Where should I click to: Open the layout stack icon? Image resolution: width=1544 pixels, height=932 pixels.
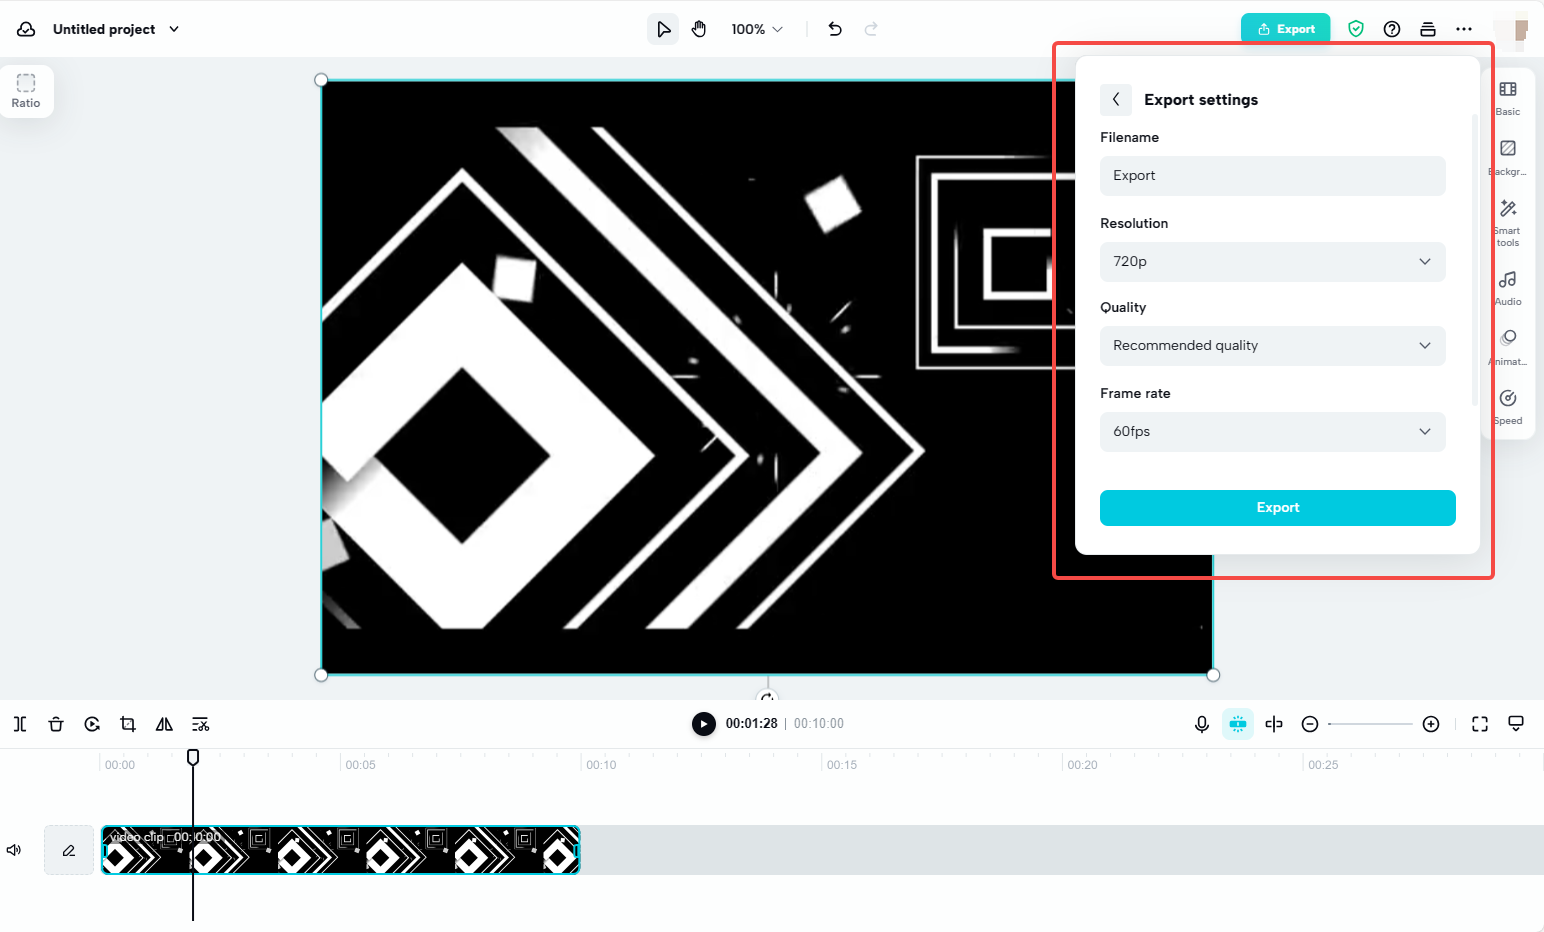tap(1428, 29)
